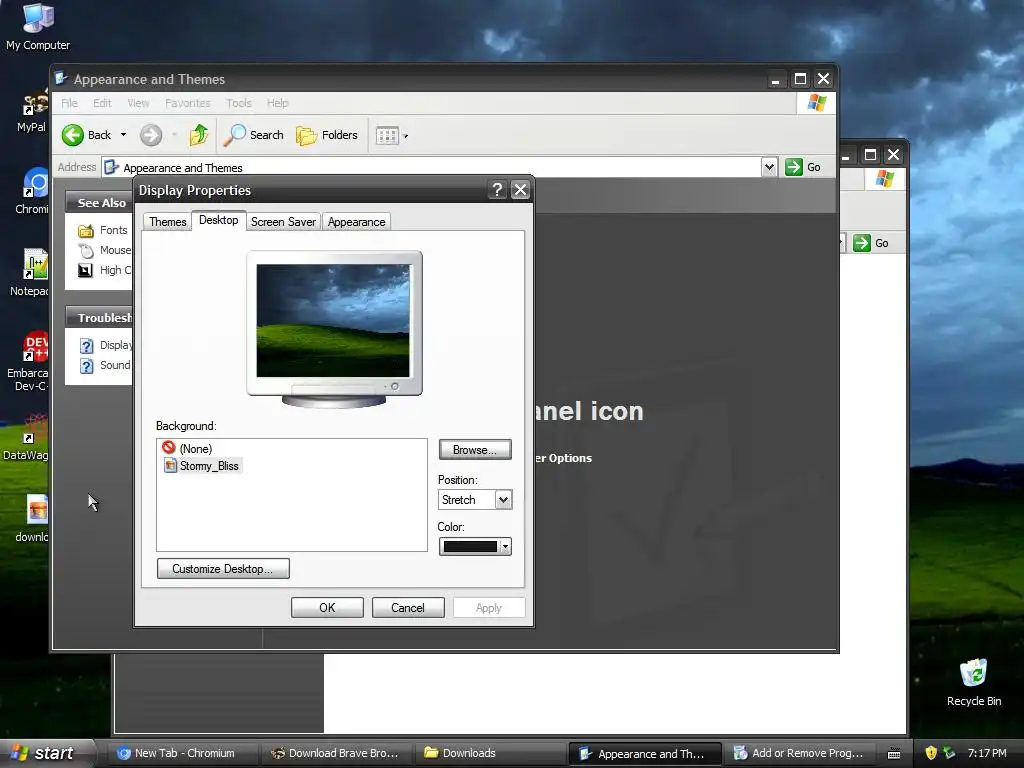Screen dimensions: 1024x768
Task: Maximize the background window behind Appearance
Action: tap(870, 155)
